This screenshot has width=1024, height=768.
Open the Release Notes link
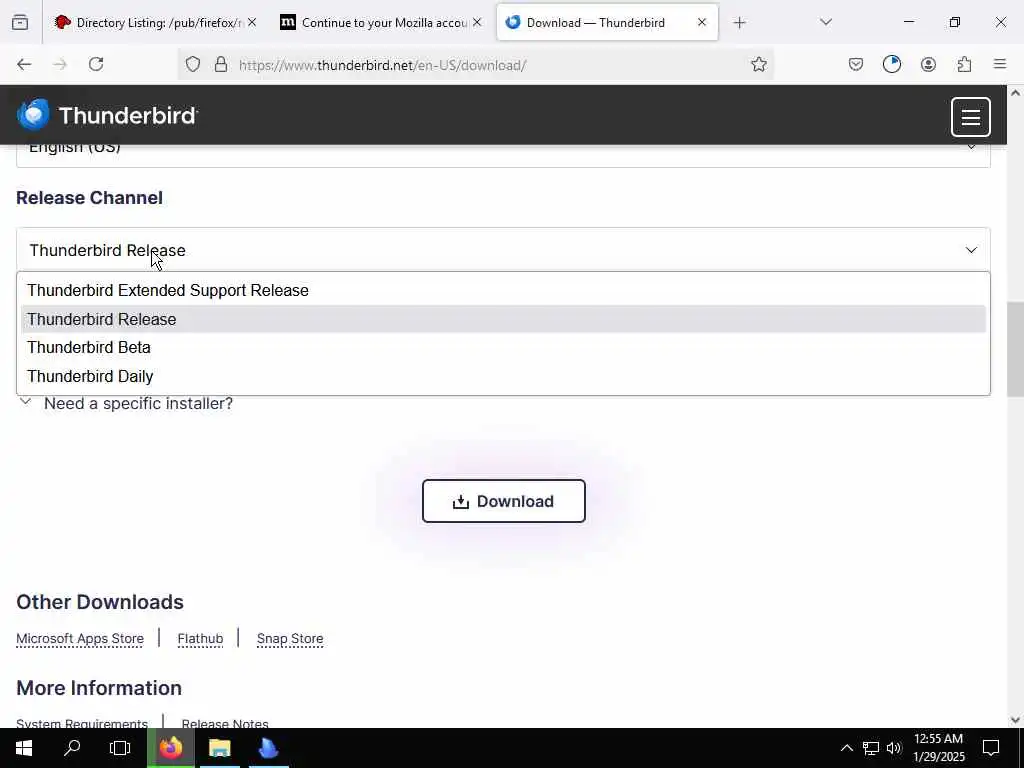225,722
